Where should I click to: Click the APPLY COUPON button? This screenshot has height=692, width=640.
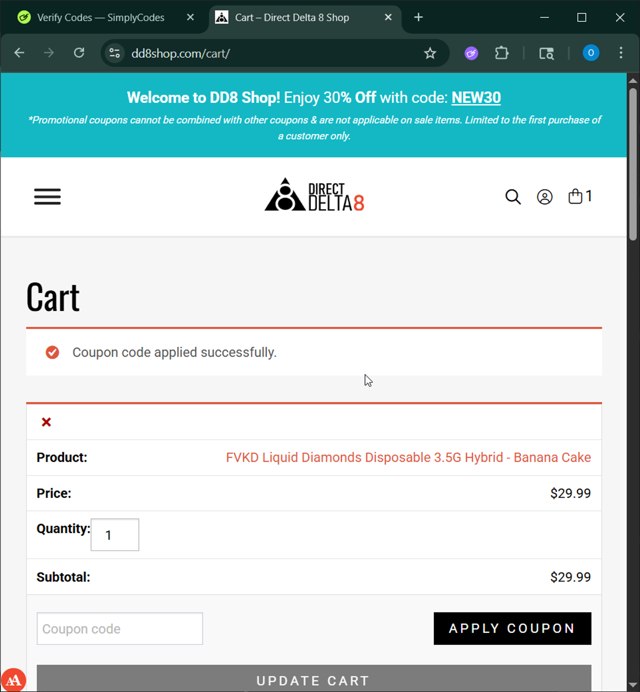point(512,628)
